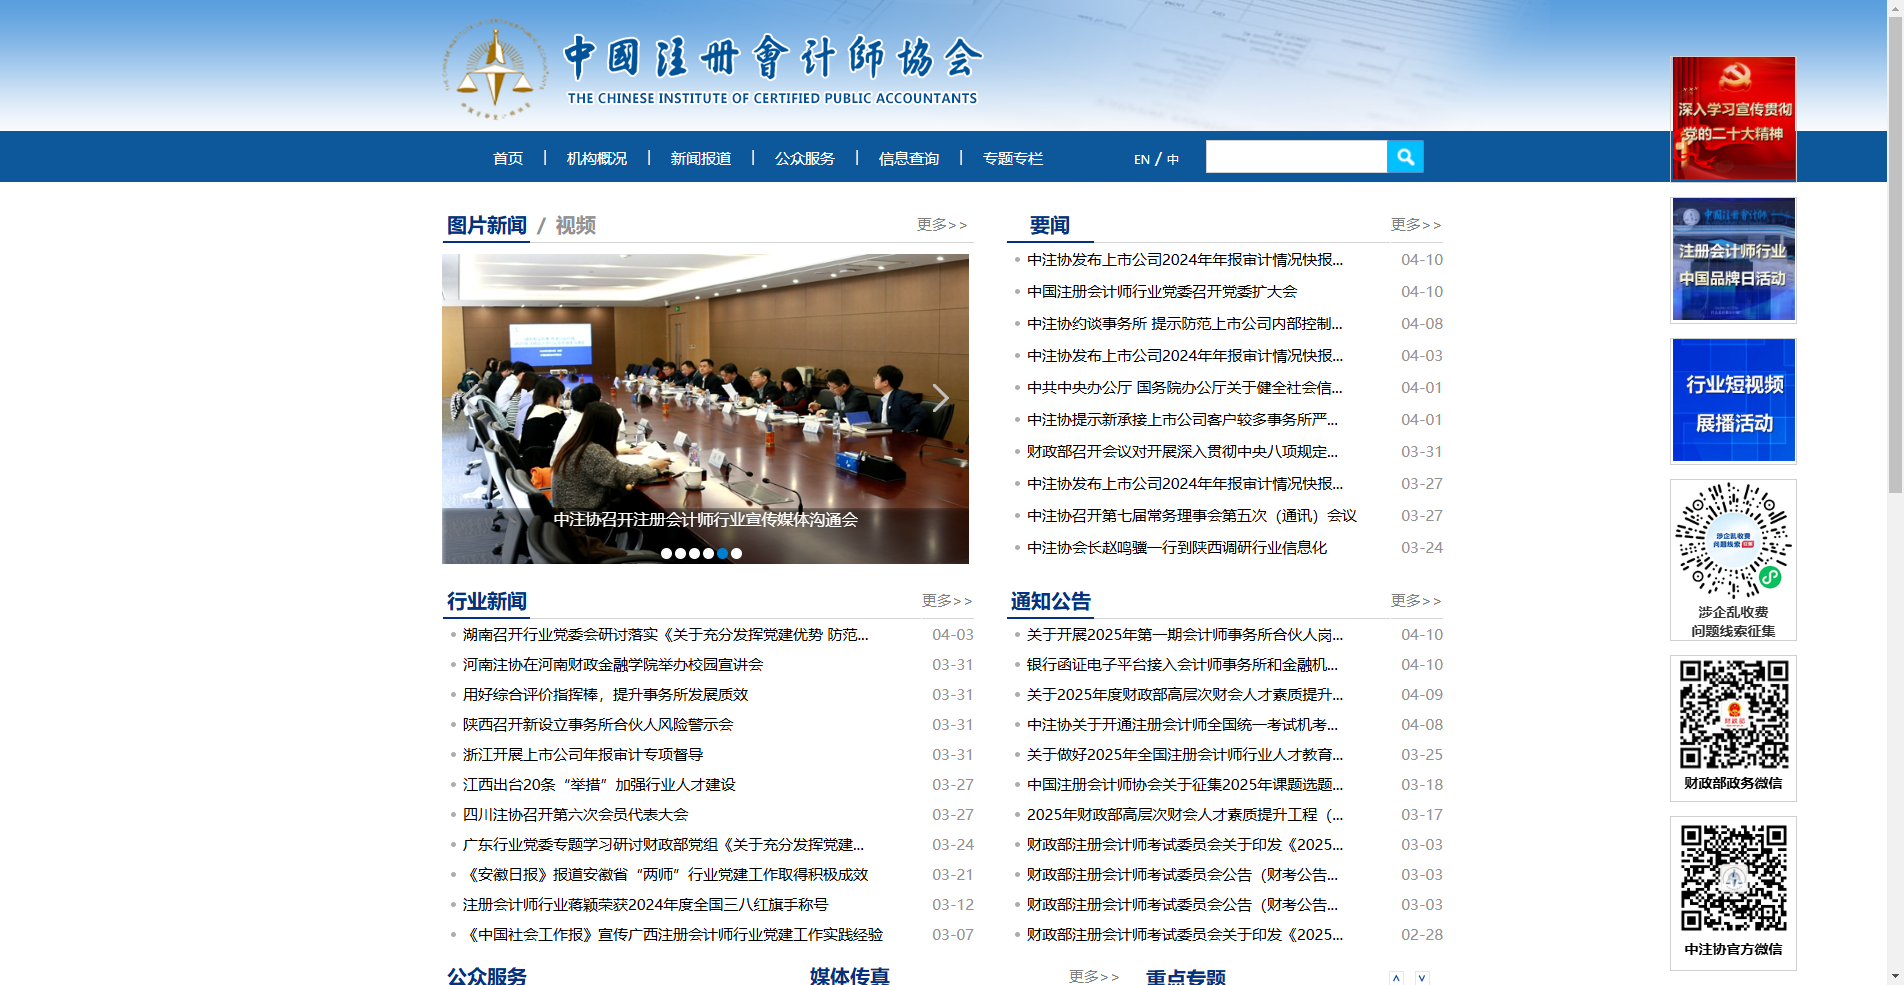Advance the carousel with the right arrow
Viewport: 1904px width, 985px height.
point(941,397)
